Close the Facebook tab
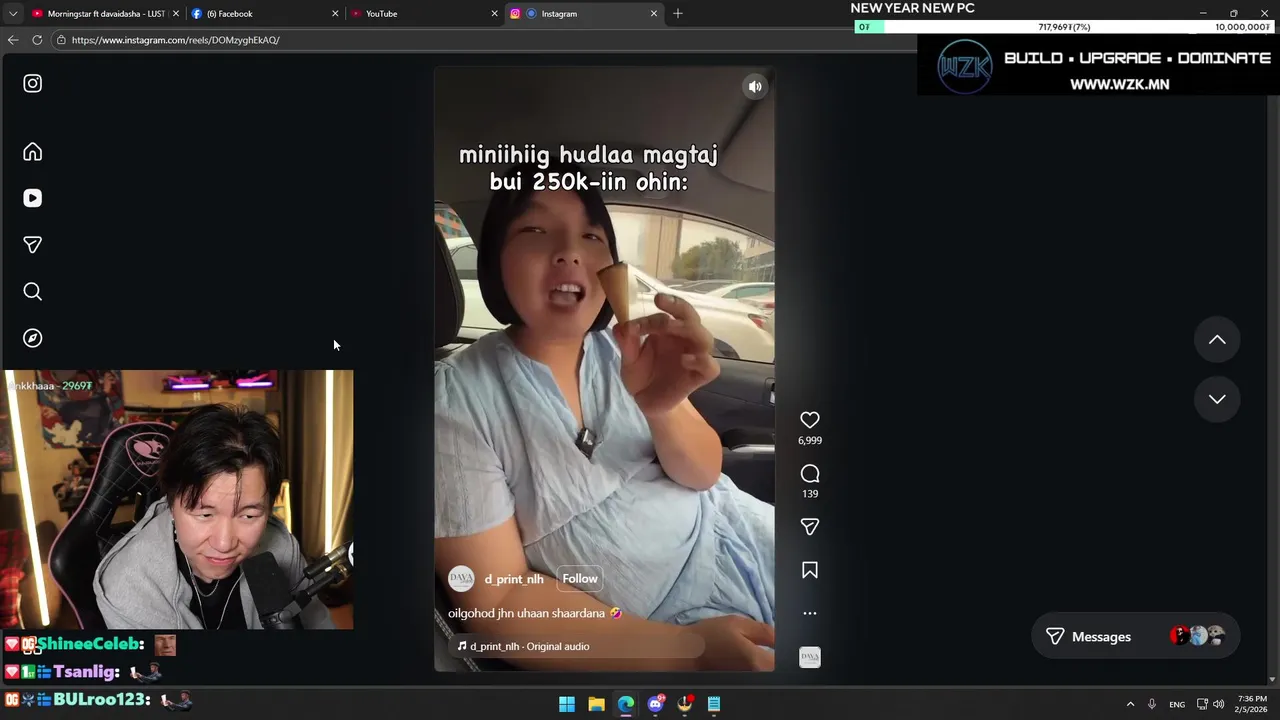1280x720 pixels. (335, 14)
